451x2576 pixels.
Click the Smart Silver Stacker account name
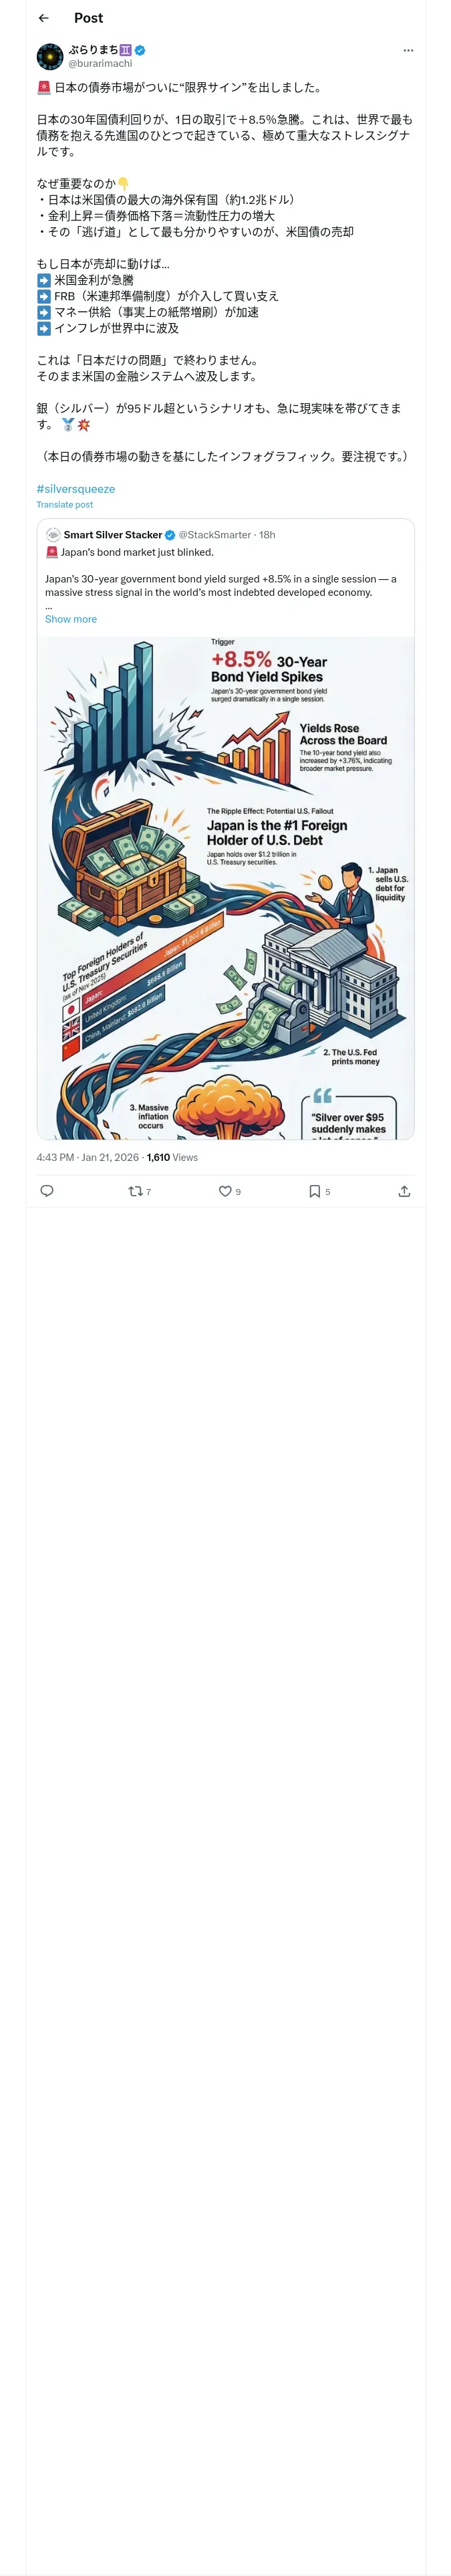tap(113, 535)
